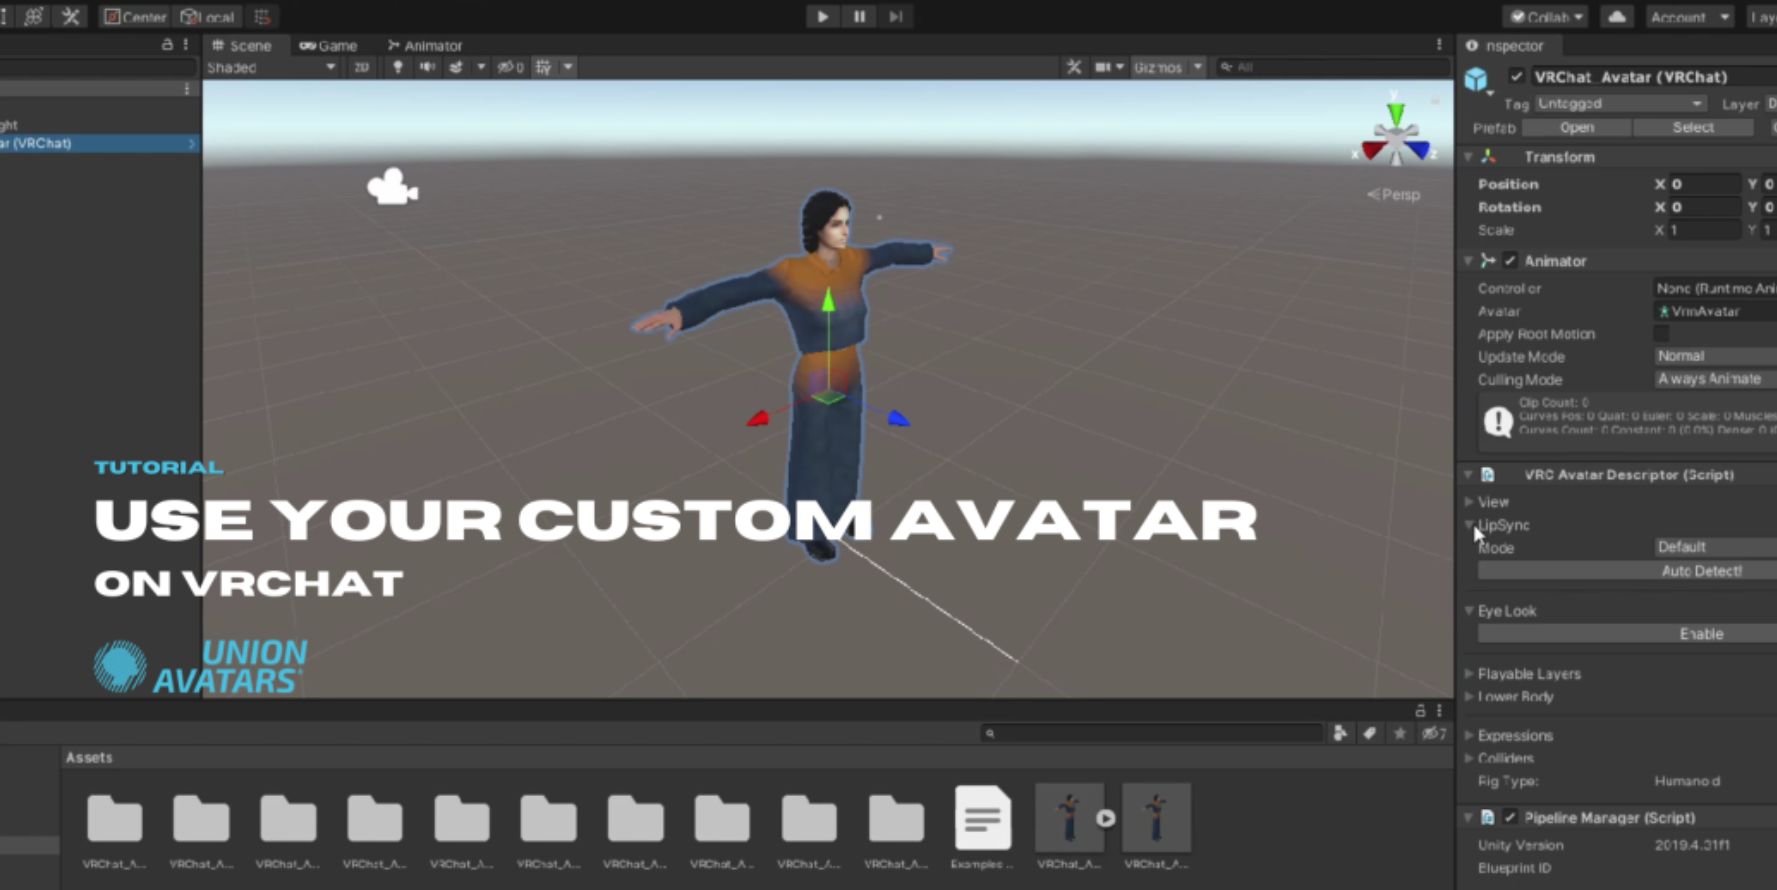Toggle the Local handle rotation button

tap(208, 17)
